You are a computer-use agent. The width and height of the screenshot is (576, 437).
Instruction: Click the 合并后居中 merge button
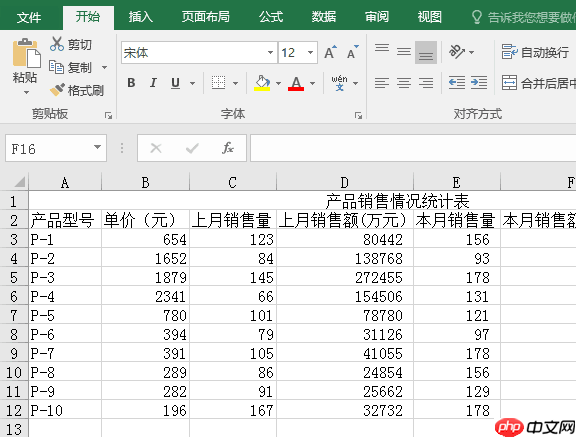tap(539, 83)
